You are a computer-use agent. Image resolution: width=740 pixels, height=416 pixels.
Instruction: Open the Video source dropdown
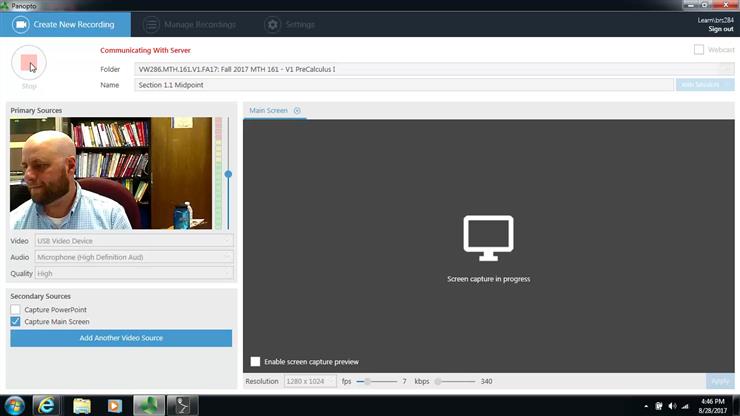[134, 241]
